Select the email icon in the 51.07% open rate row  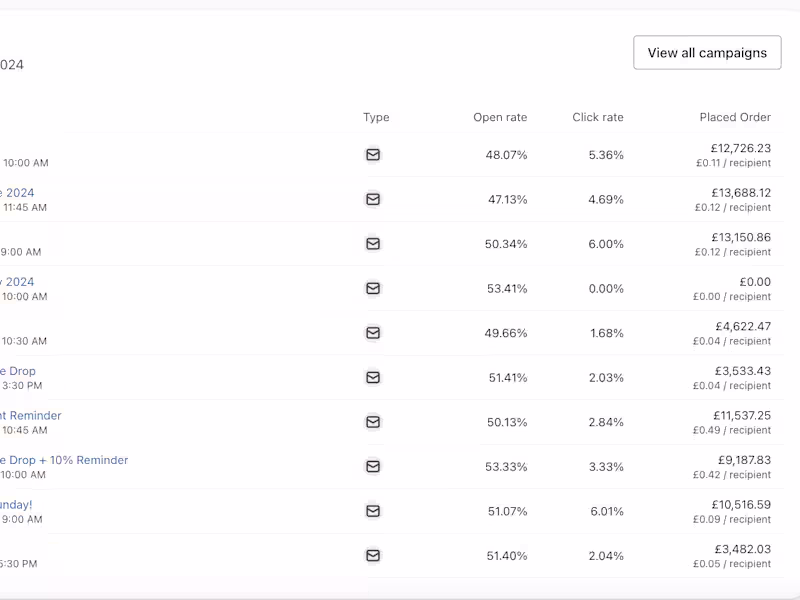[373, 511]
